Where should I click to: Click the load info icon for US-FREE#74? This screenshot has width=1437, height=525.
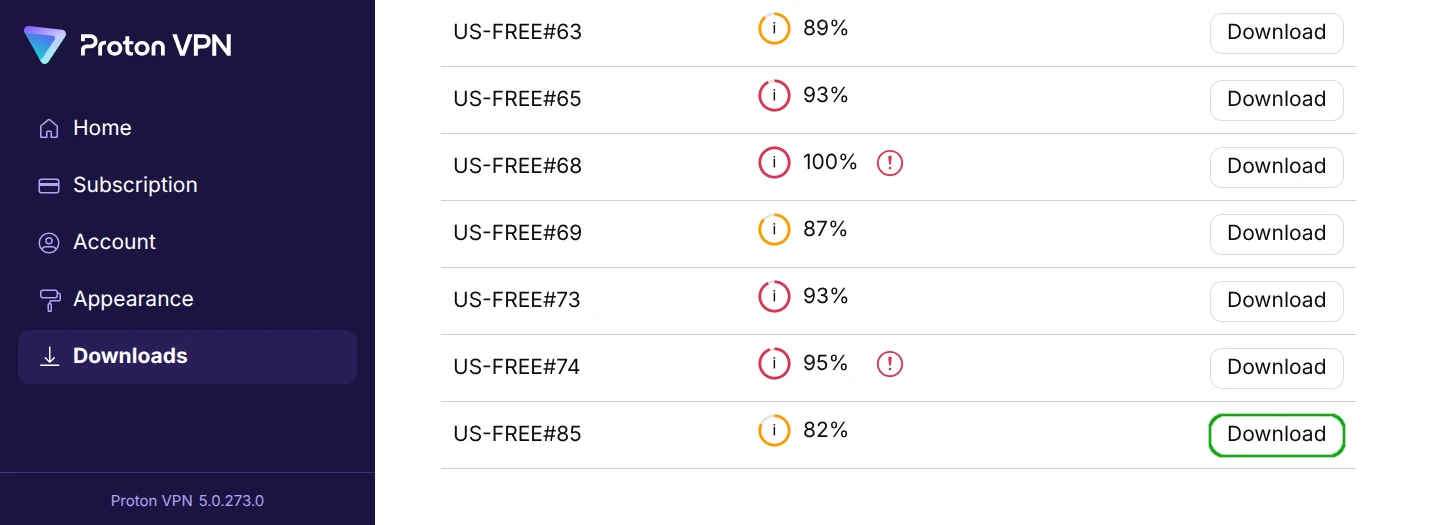774,364
